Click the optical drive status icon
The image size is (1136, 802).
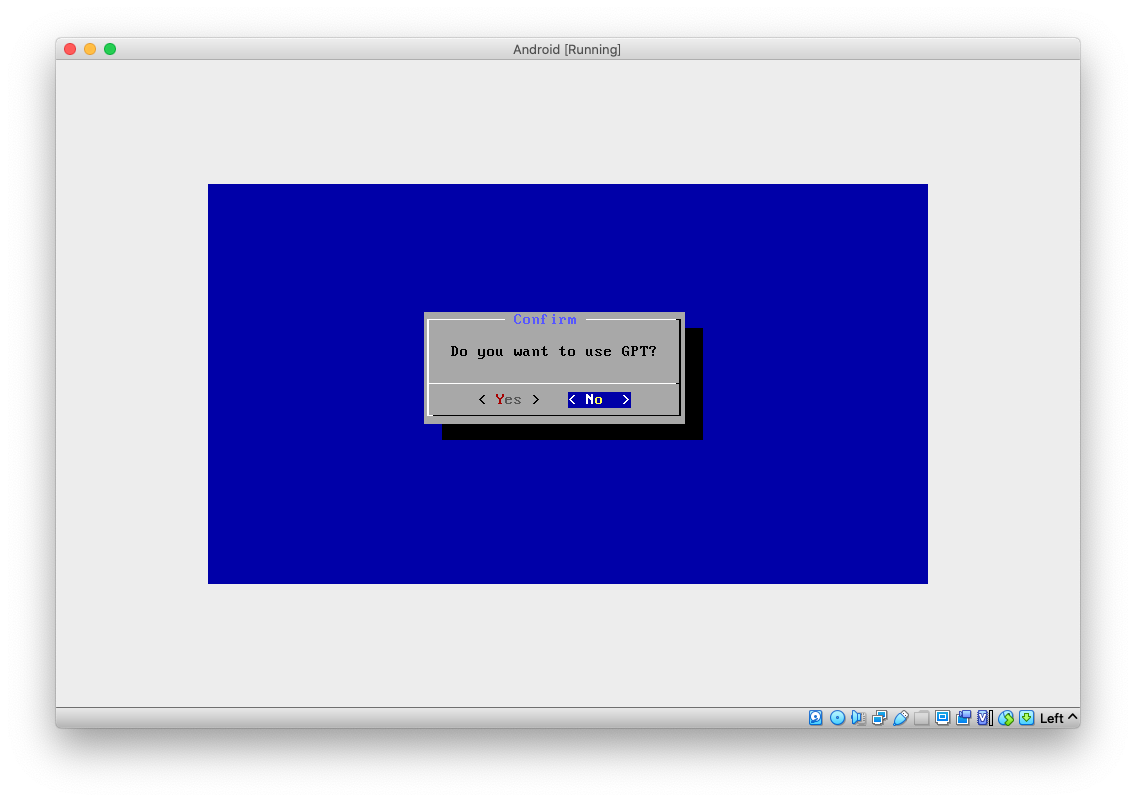838,717
